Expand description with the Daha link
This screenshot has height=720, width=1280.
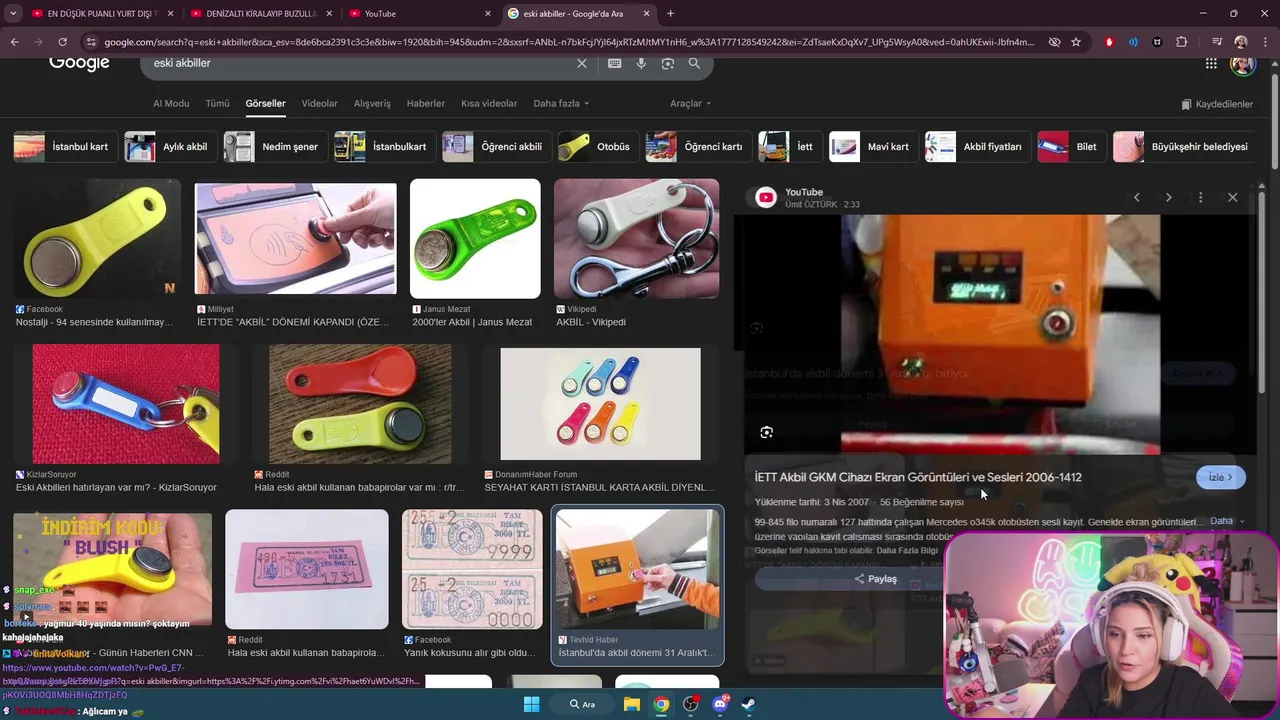pyautogui.click(x=1227, y=521)
